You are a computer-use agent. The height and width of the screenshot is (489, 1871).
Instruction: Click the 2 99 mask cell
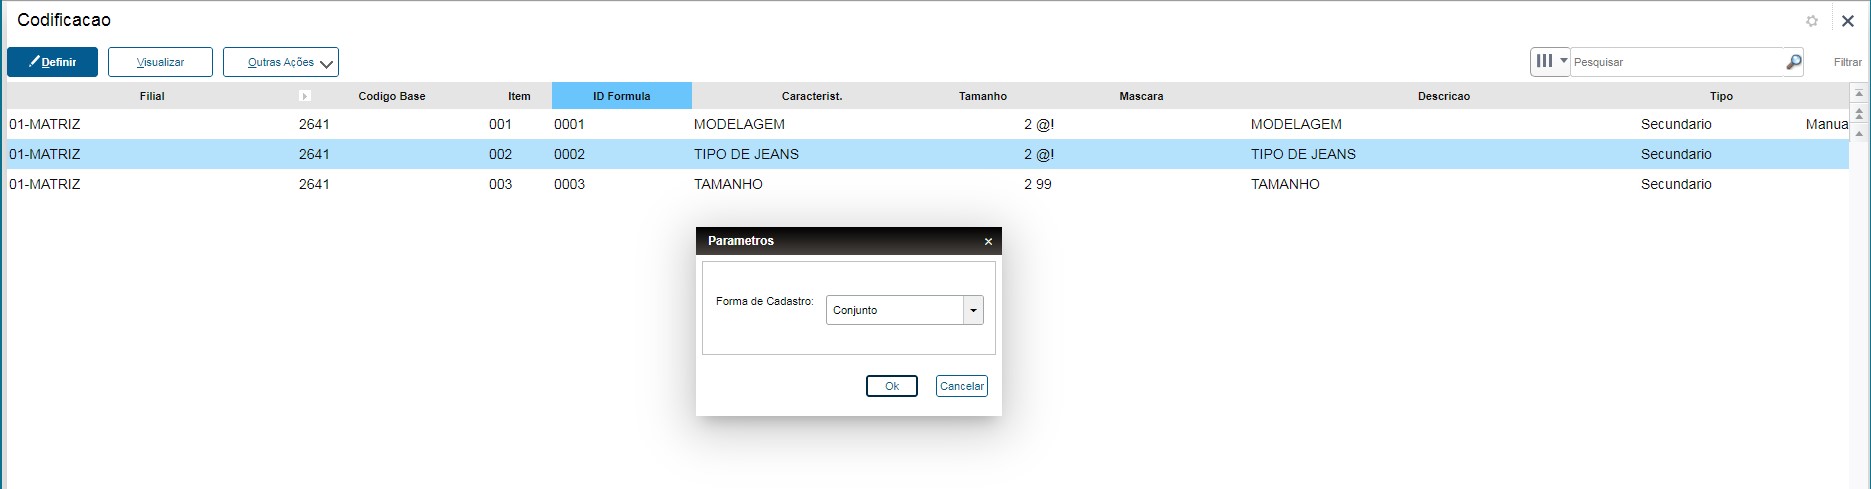click(x=1038, y=184)
